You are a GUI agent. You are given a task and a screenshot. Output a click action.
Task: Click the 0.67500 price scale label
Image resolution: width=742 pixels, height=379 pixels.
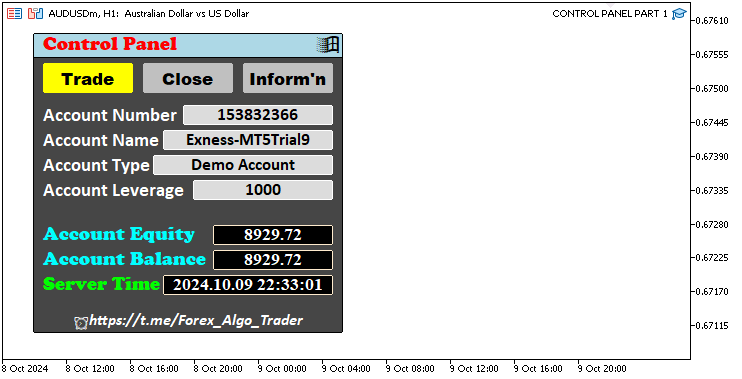[712, 89]
